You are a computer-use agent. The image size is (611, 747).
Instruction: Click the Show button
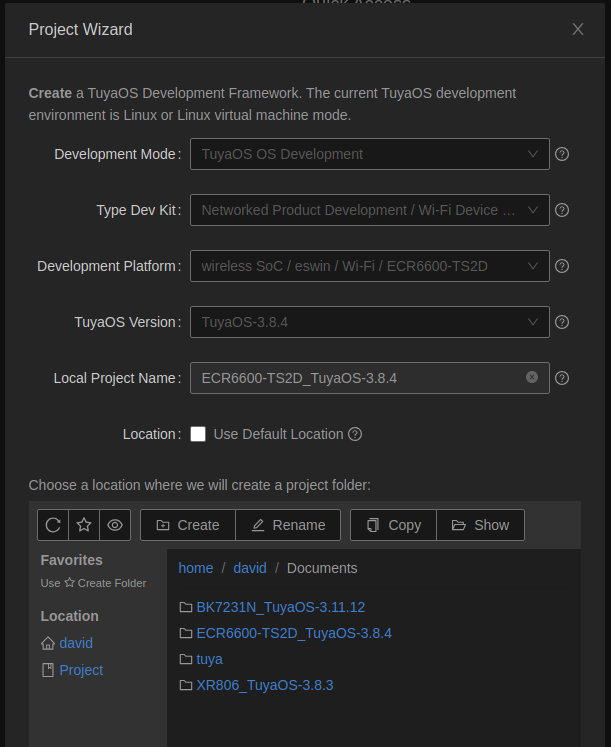(x=481, y=525)
